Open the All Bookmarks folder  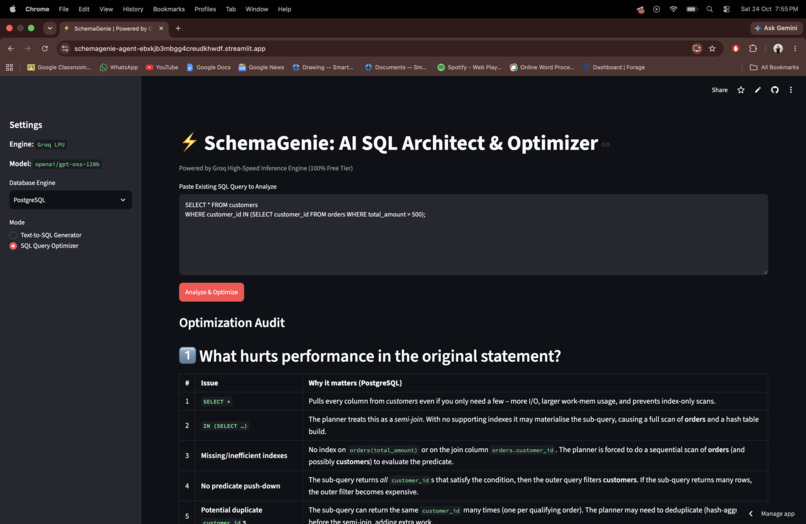[x=774, y=67]
